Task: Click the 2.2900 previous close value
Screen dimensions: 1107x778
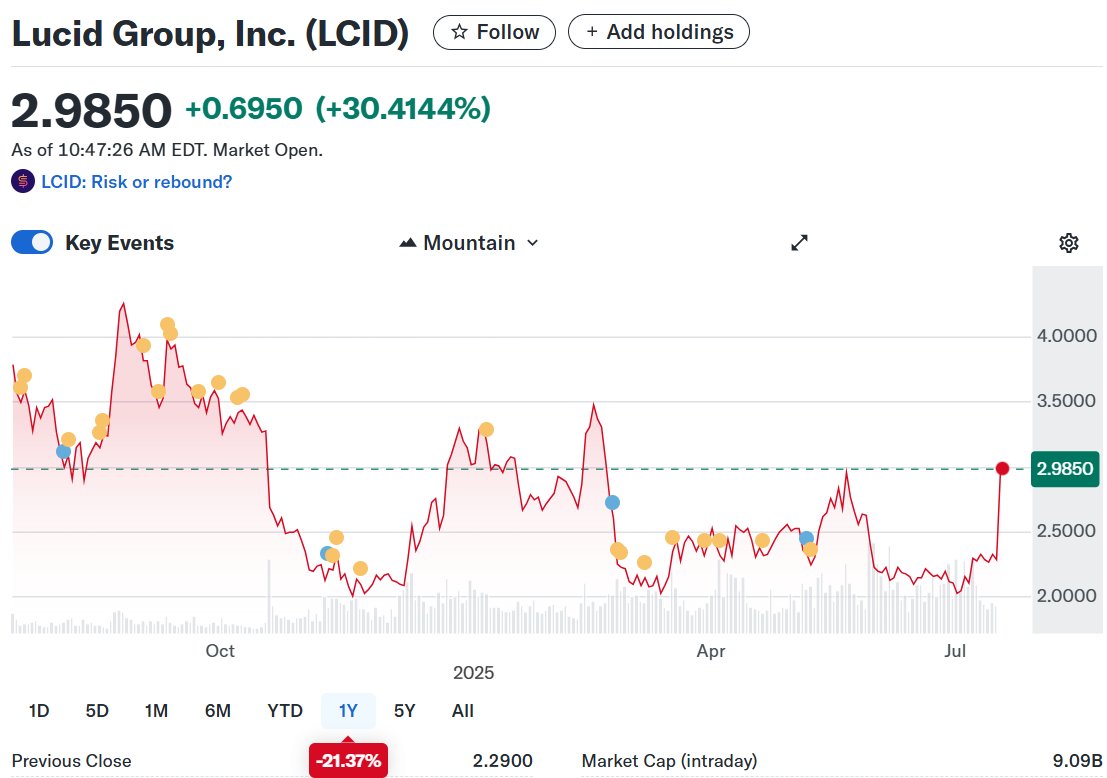Action: point(503,761)
